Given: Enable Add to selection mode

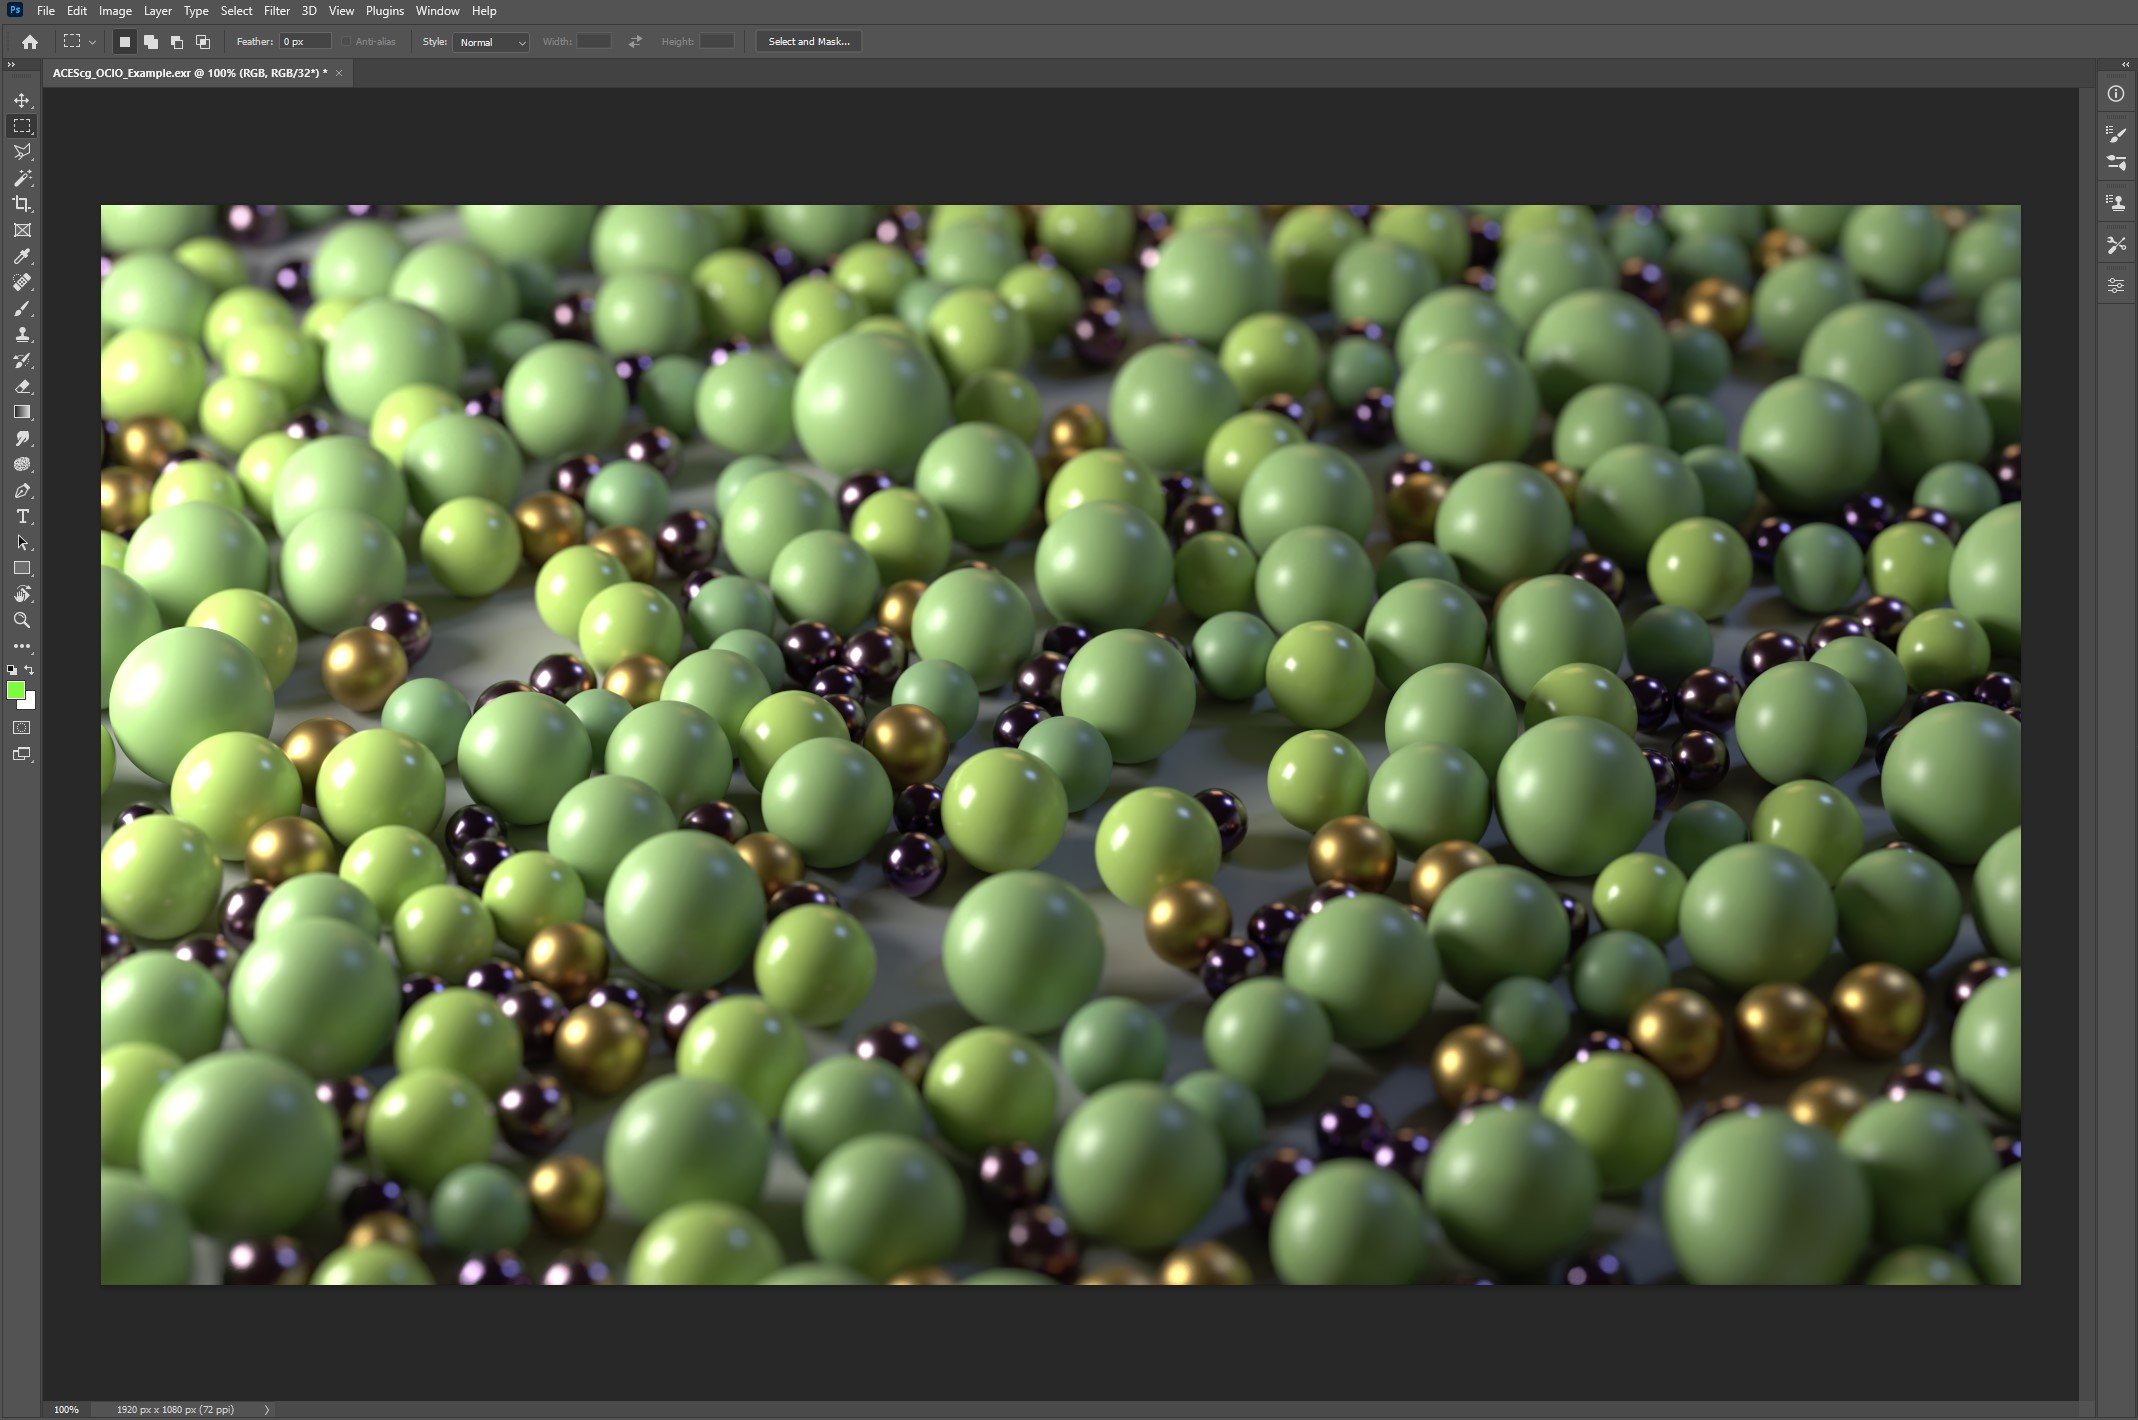Looking at the screenshot, I should tap(151, 42).
